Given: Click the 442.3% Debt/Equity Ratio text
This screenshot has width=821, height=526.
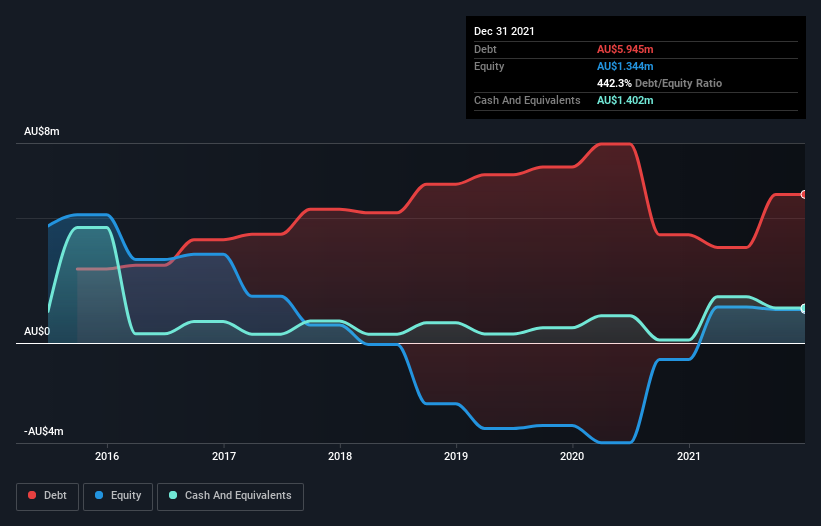Looking at the screenshot, I should [x=659, y=83].
